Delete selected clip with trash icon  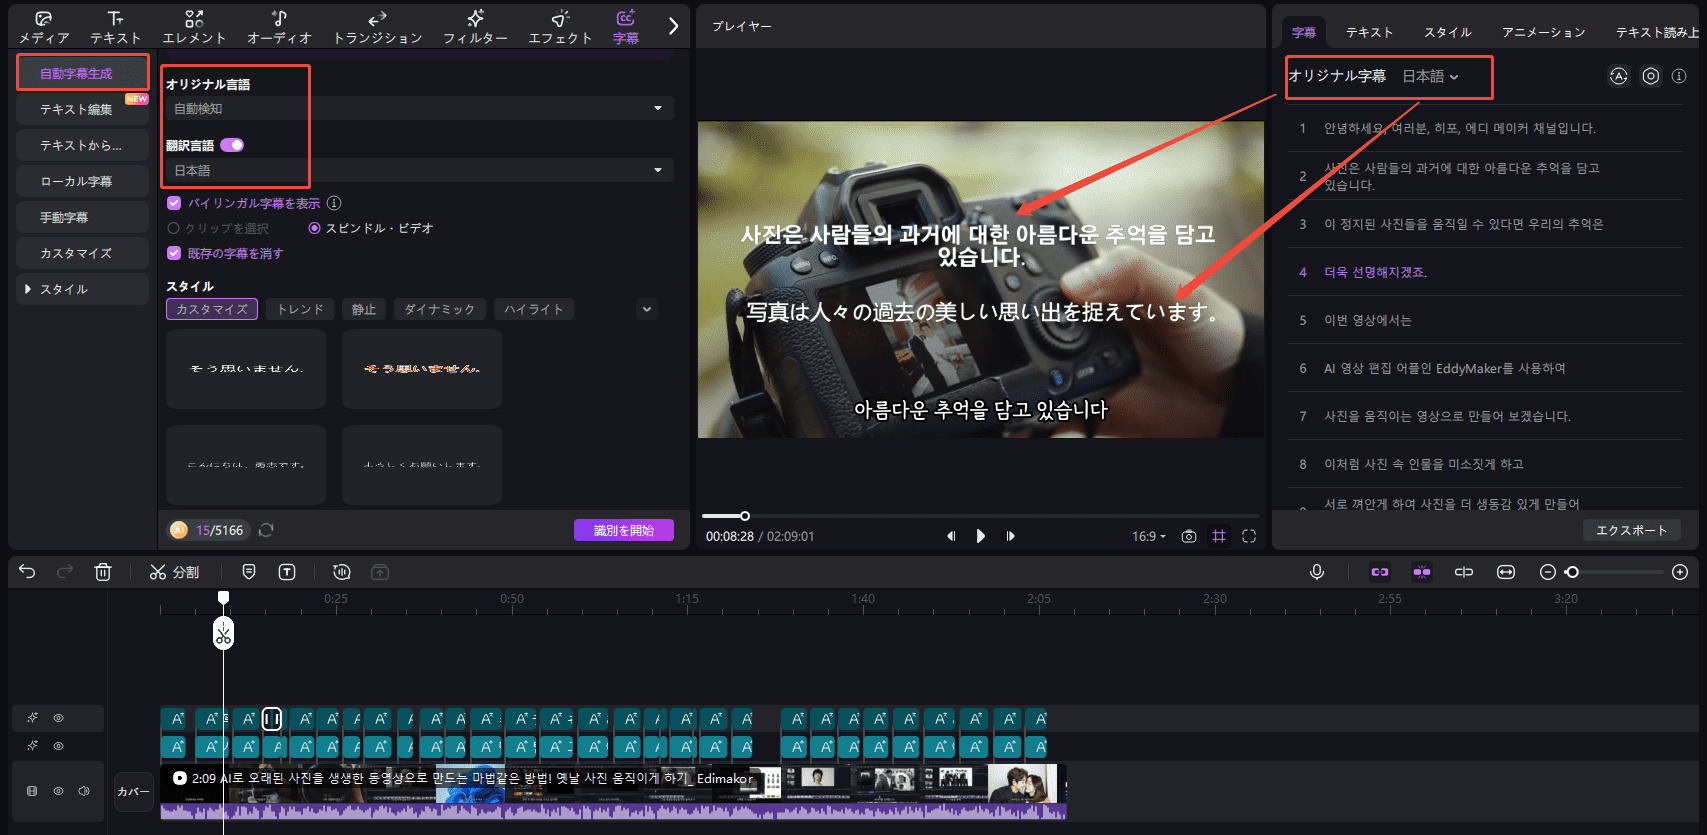click(103, 572)
